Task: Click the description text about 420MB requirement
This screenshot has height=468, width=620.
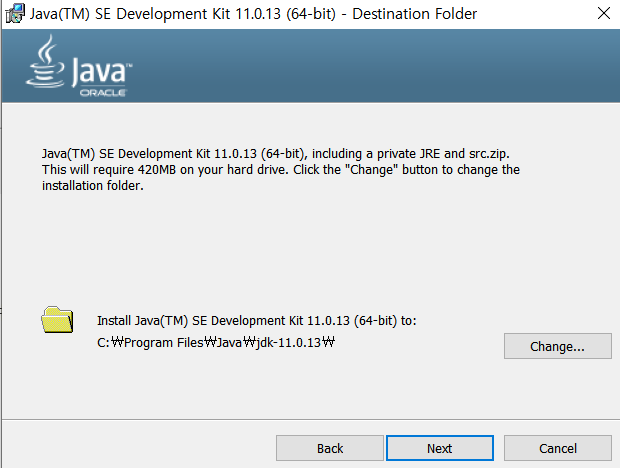Action: 281,170
